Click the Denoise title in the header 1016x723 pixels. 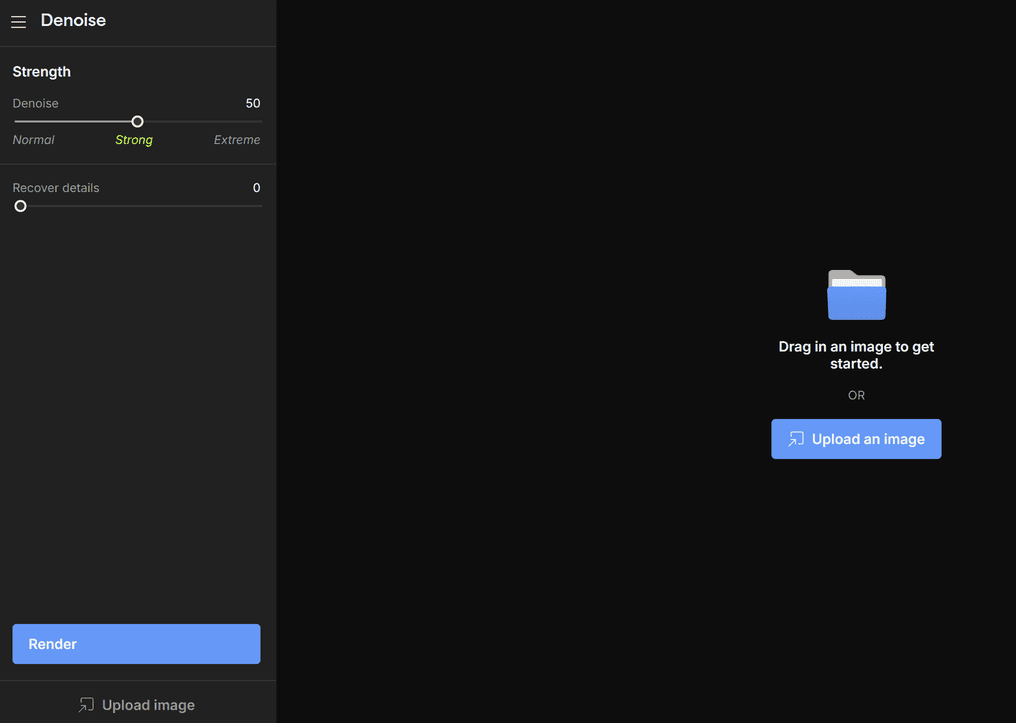[x=73, y=20]
